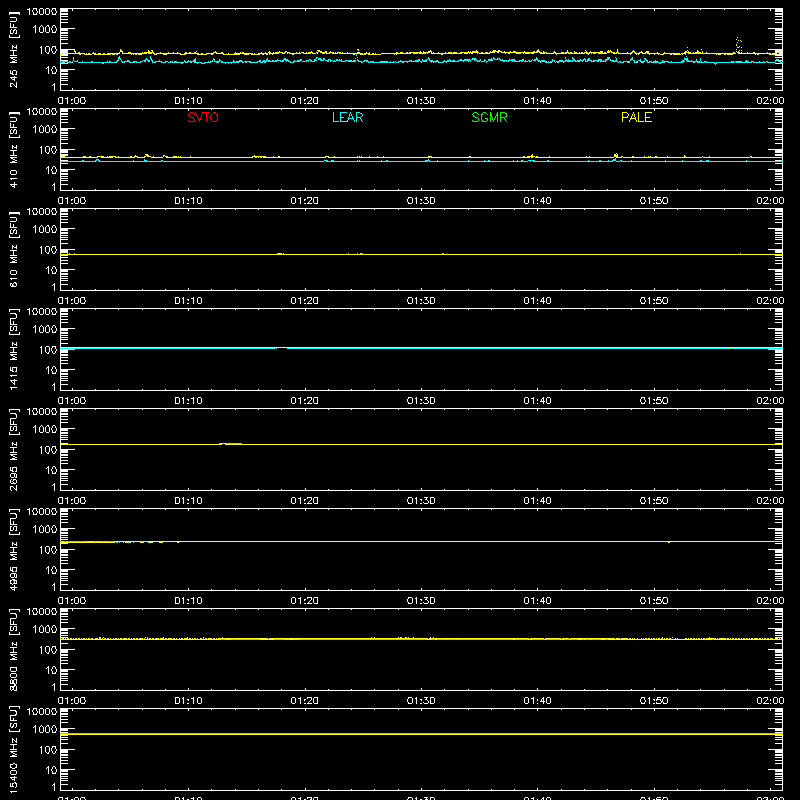800x800 pixels.
Task: Click the green SGMR station label
Action: tap(489, 117)
